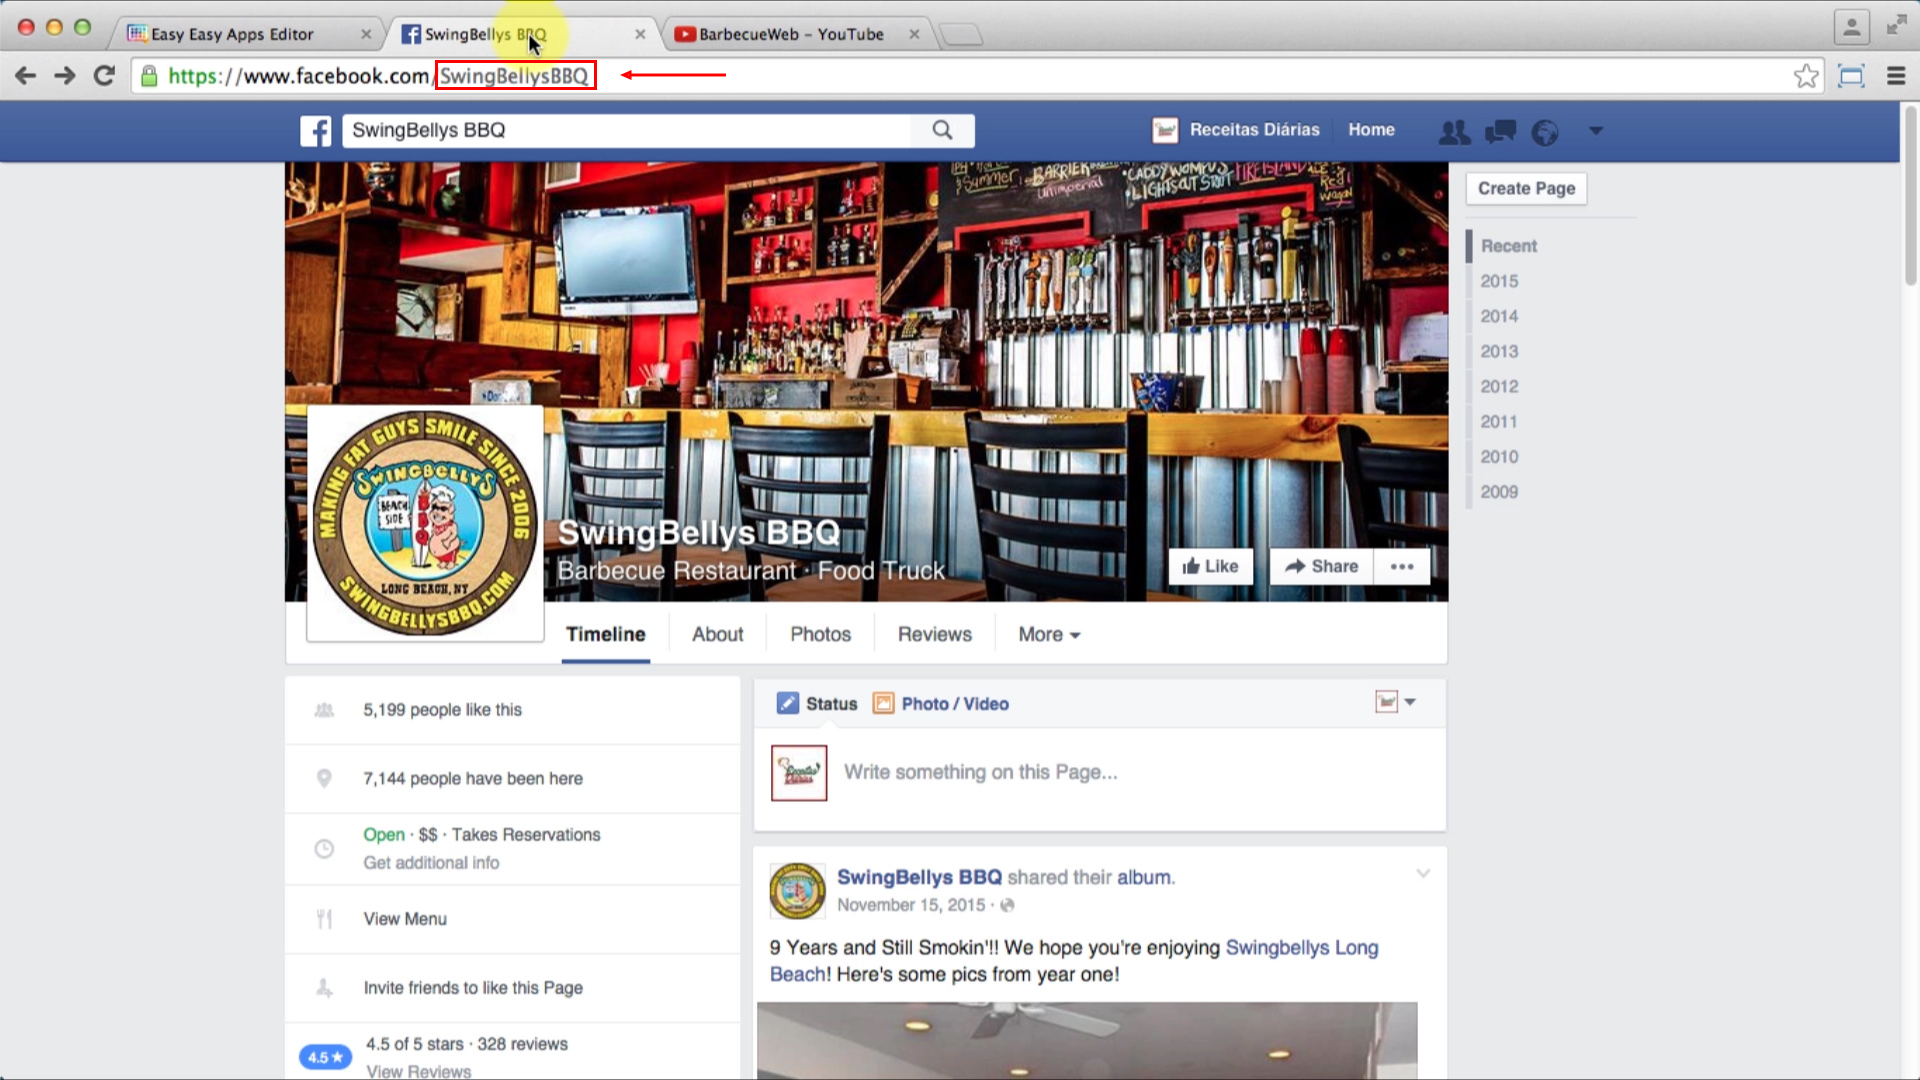
Task: Click the Create Page button
Action: coord(1525,188)
